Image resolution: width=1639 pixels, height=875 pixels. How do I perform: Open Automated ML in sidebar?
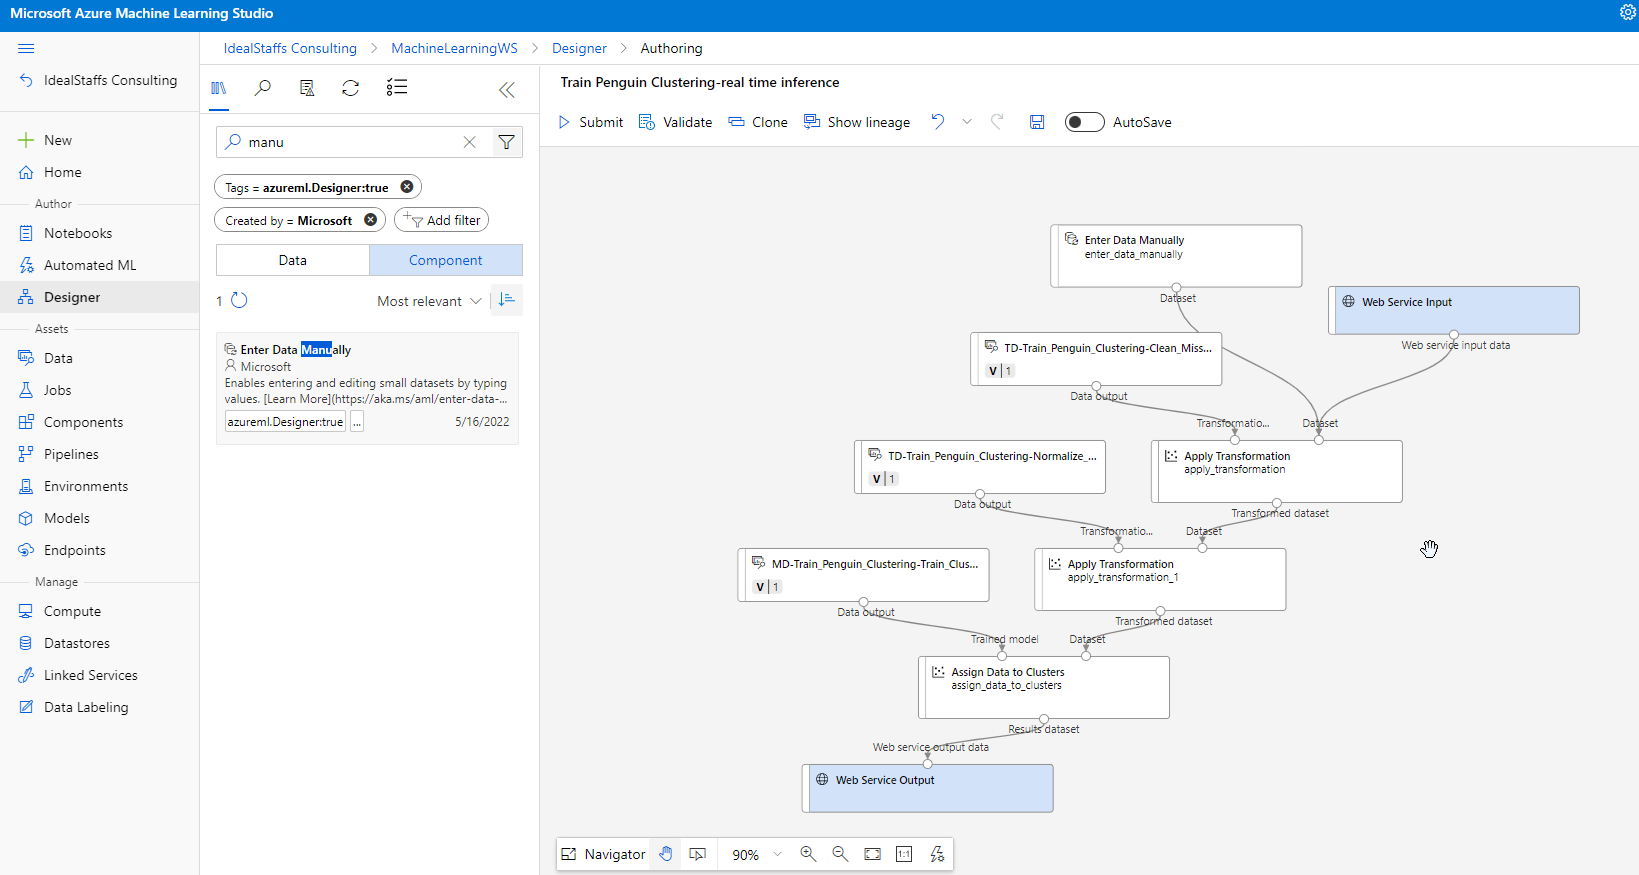(x=90, y=265)
